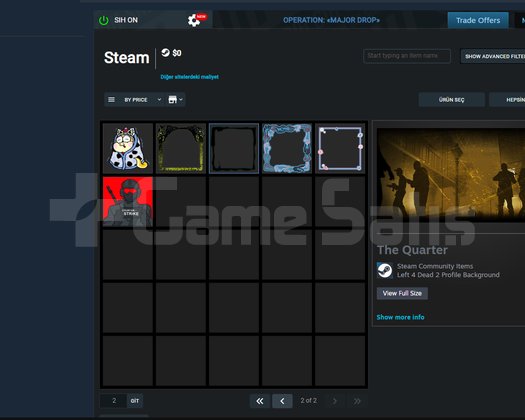
Task: Toggle the SIH ON power icon
Action: pos(103,20)
